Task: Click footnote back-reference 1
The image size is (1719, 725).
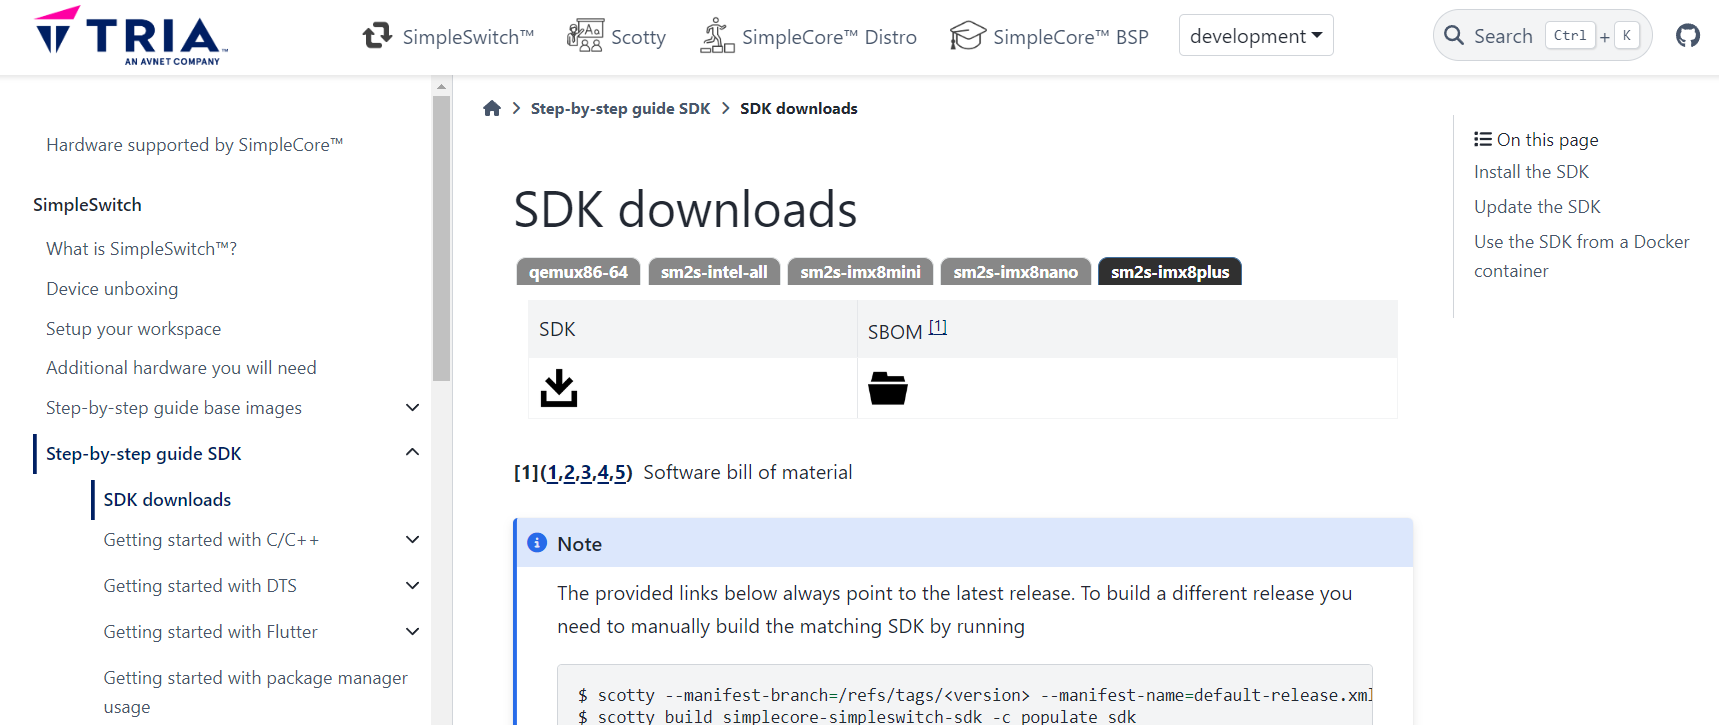Action: pos(553,472)
